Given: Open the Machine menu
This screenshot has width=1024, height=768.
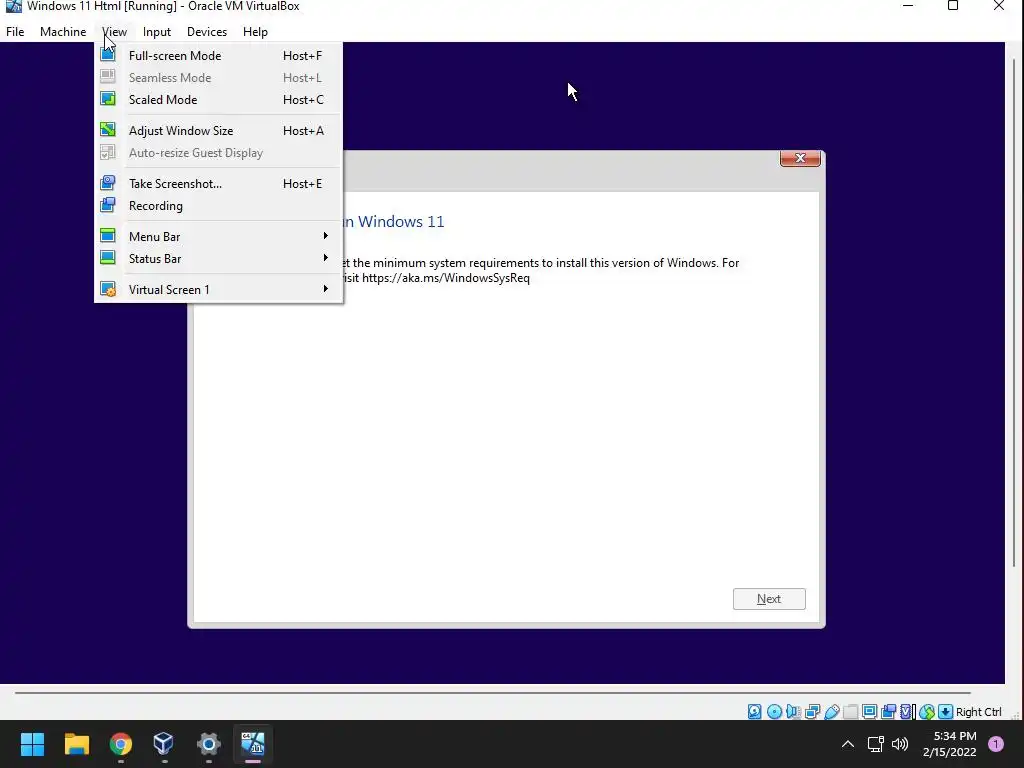Looking at the screenshot, I should point(63,31).
